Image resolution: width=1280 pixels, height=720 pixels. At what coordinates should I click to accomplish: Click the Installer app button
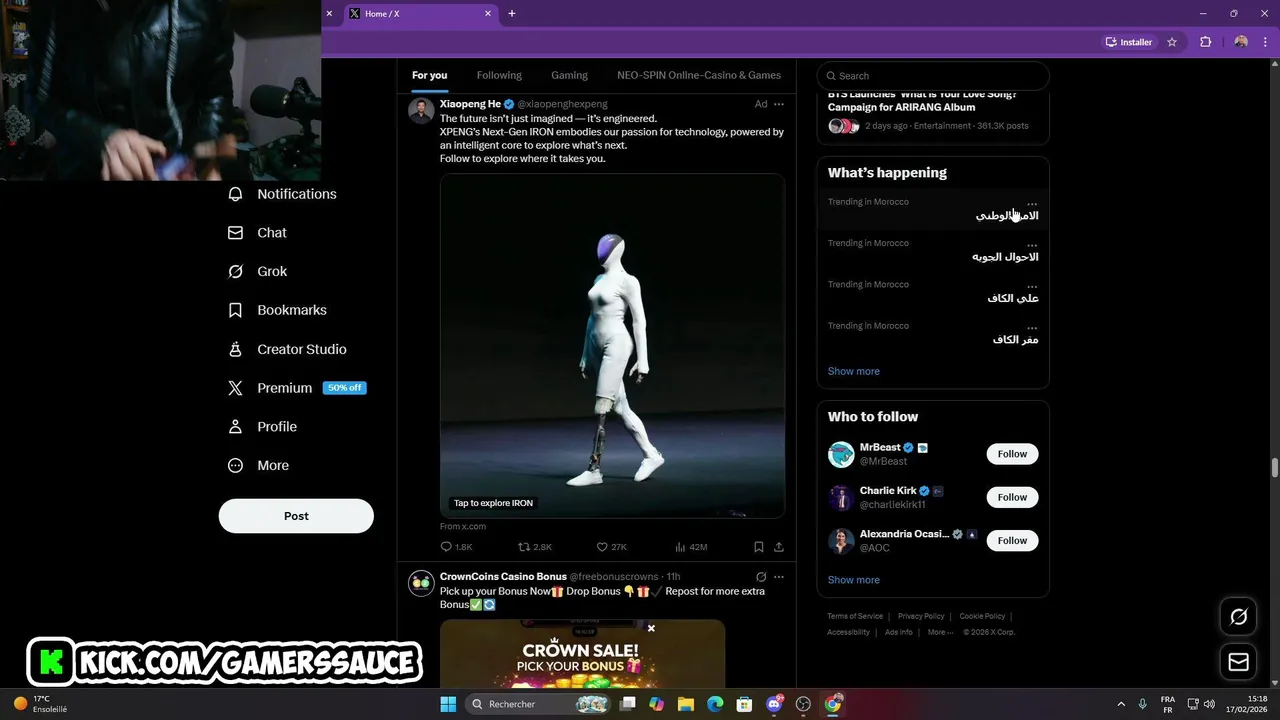(x=1129, y=42)
